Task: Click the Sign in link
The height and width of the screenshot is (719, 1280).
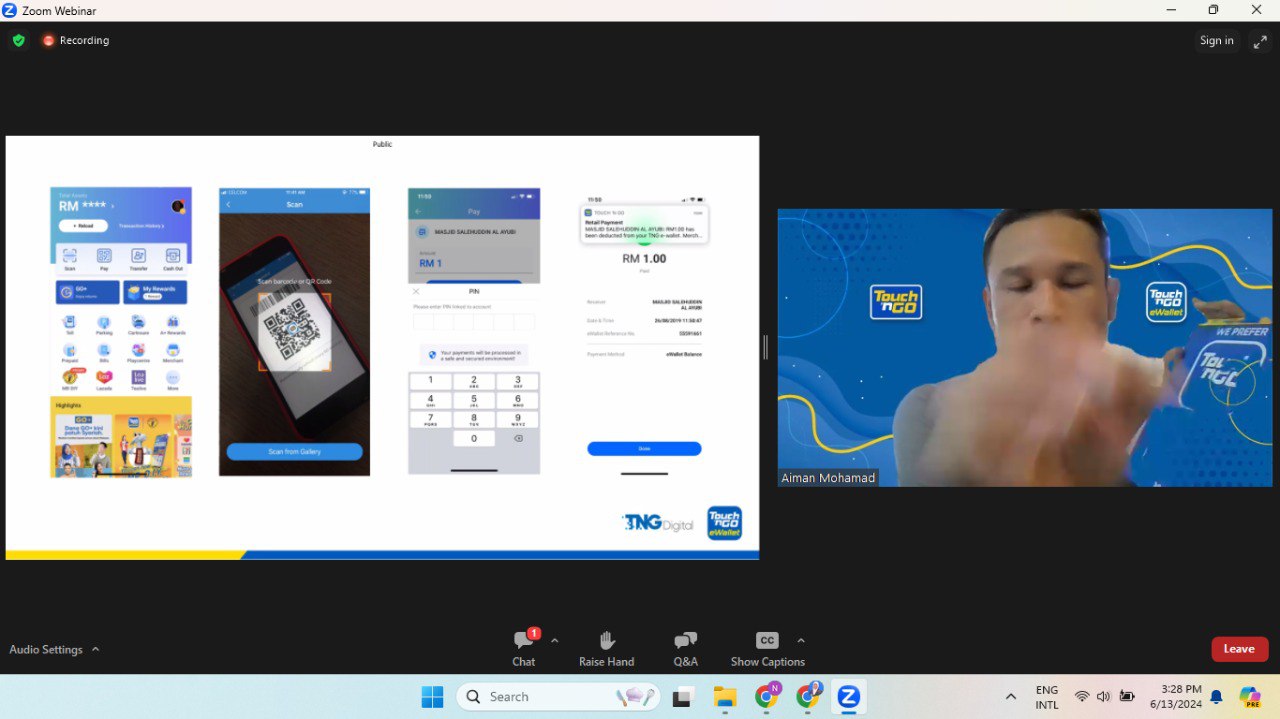Action: pos(1216,41)
